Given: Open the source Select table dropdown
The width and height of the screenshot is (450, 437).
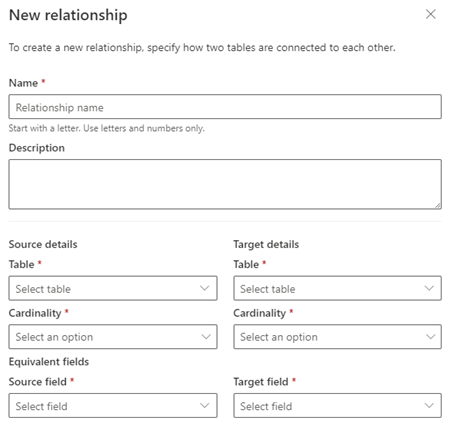Looking at the screenshot, I should tap(113, 288).
